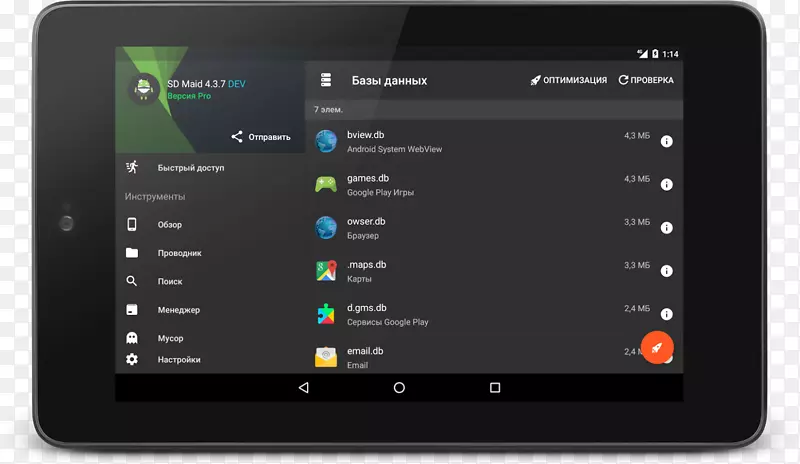Select the Браузер globe icon

(x=326, y=228)
